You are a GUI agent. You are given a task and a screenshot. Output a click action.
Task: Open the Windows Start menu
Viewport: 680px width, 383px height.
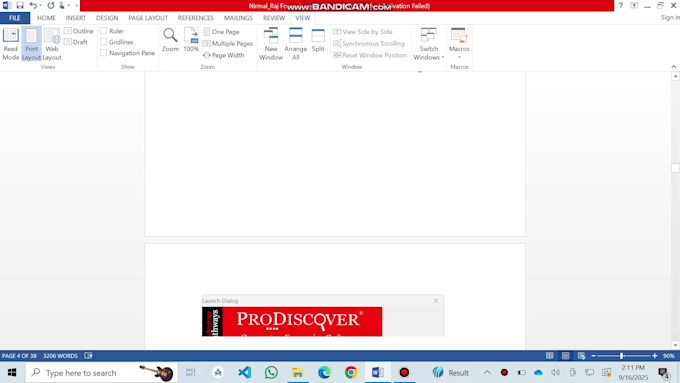12,373
